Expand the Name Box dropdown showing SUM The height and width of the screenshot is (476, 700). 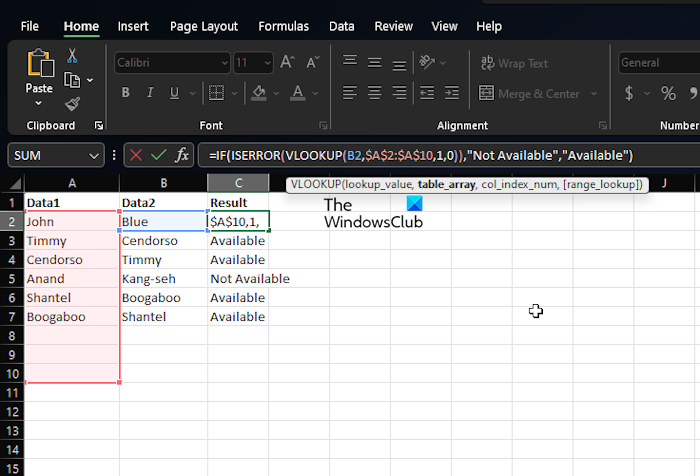(x=95, y=155)
